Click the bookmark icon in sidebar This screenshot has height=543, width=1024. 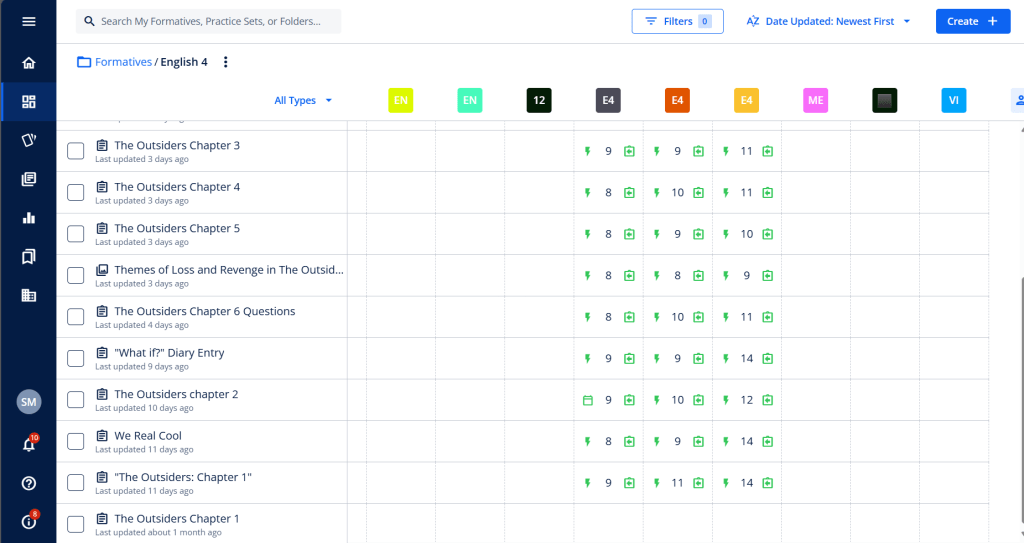(28, 257)
